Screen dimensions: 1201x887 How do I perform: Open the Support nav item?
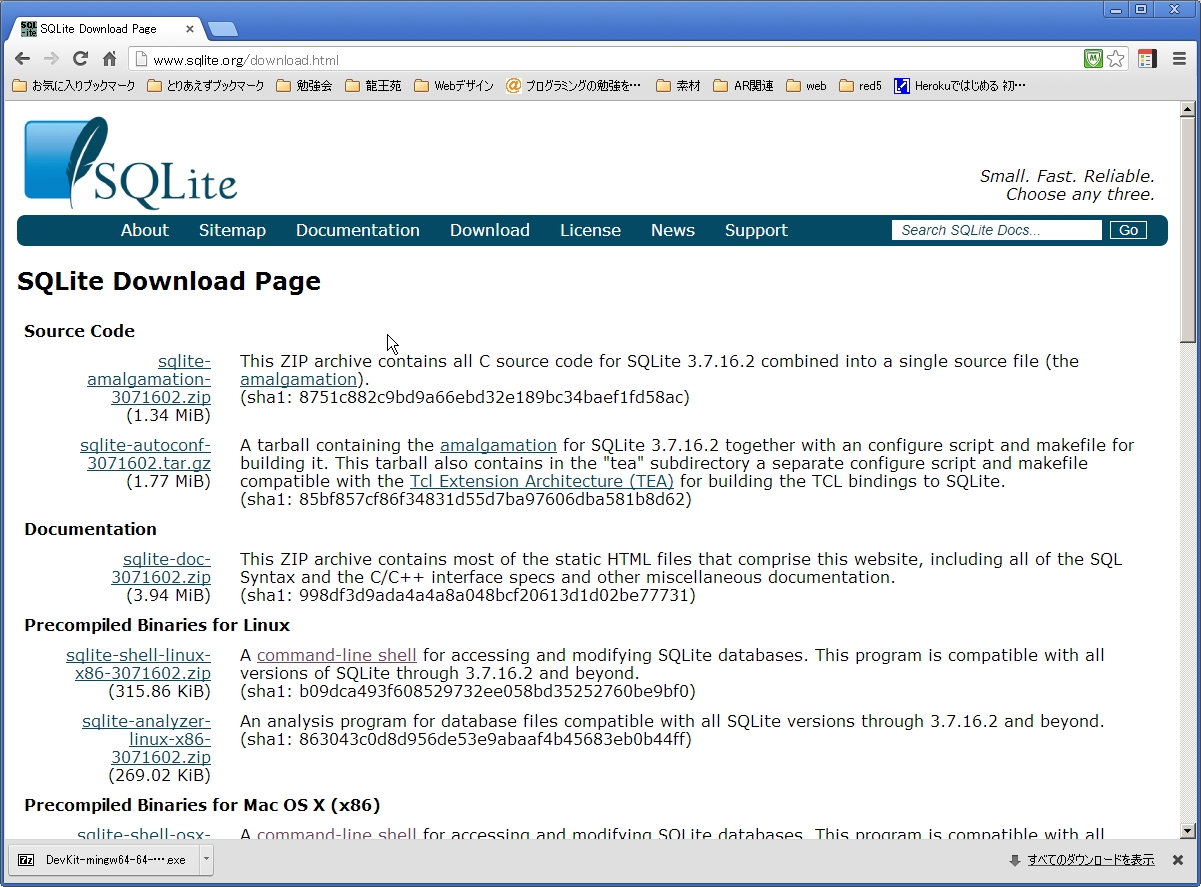[756, 230]
